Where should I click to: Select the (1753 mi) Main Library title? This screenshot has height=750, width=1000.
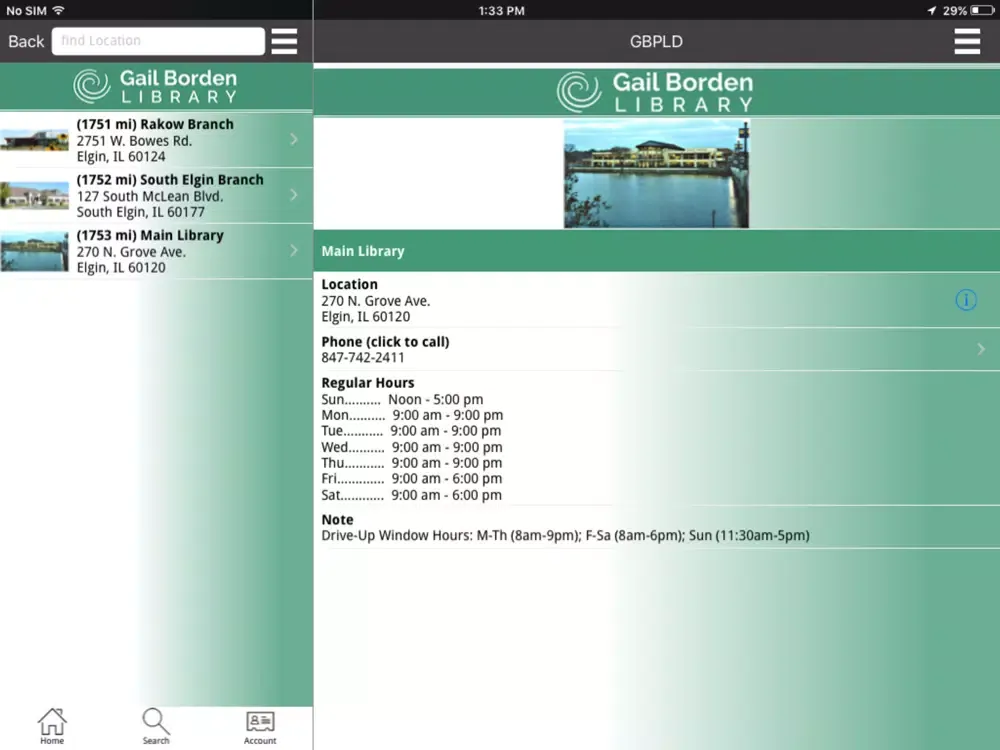pyautogui.click(x=150, y=235)
